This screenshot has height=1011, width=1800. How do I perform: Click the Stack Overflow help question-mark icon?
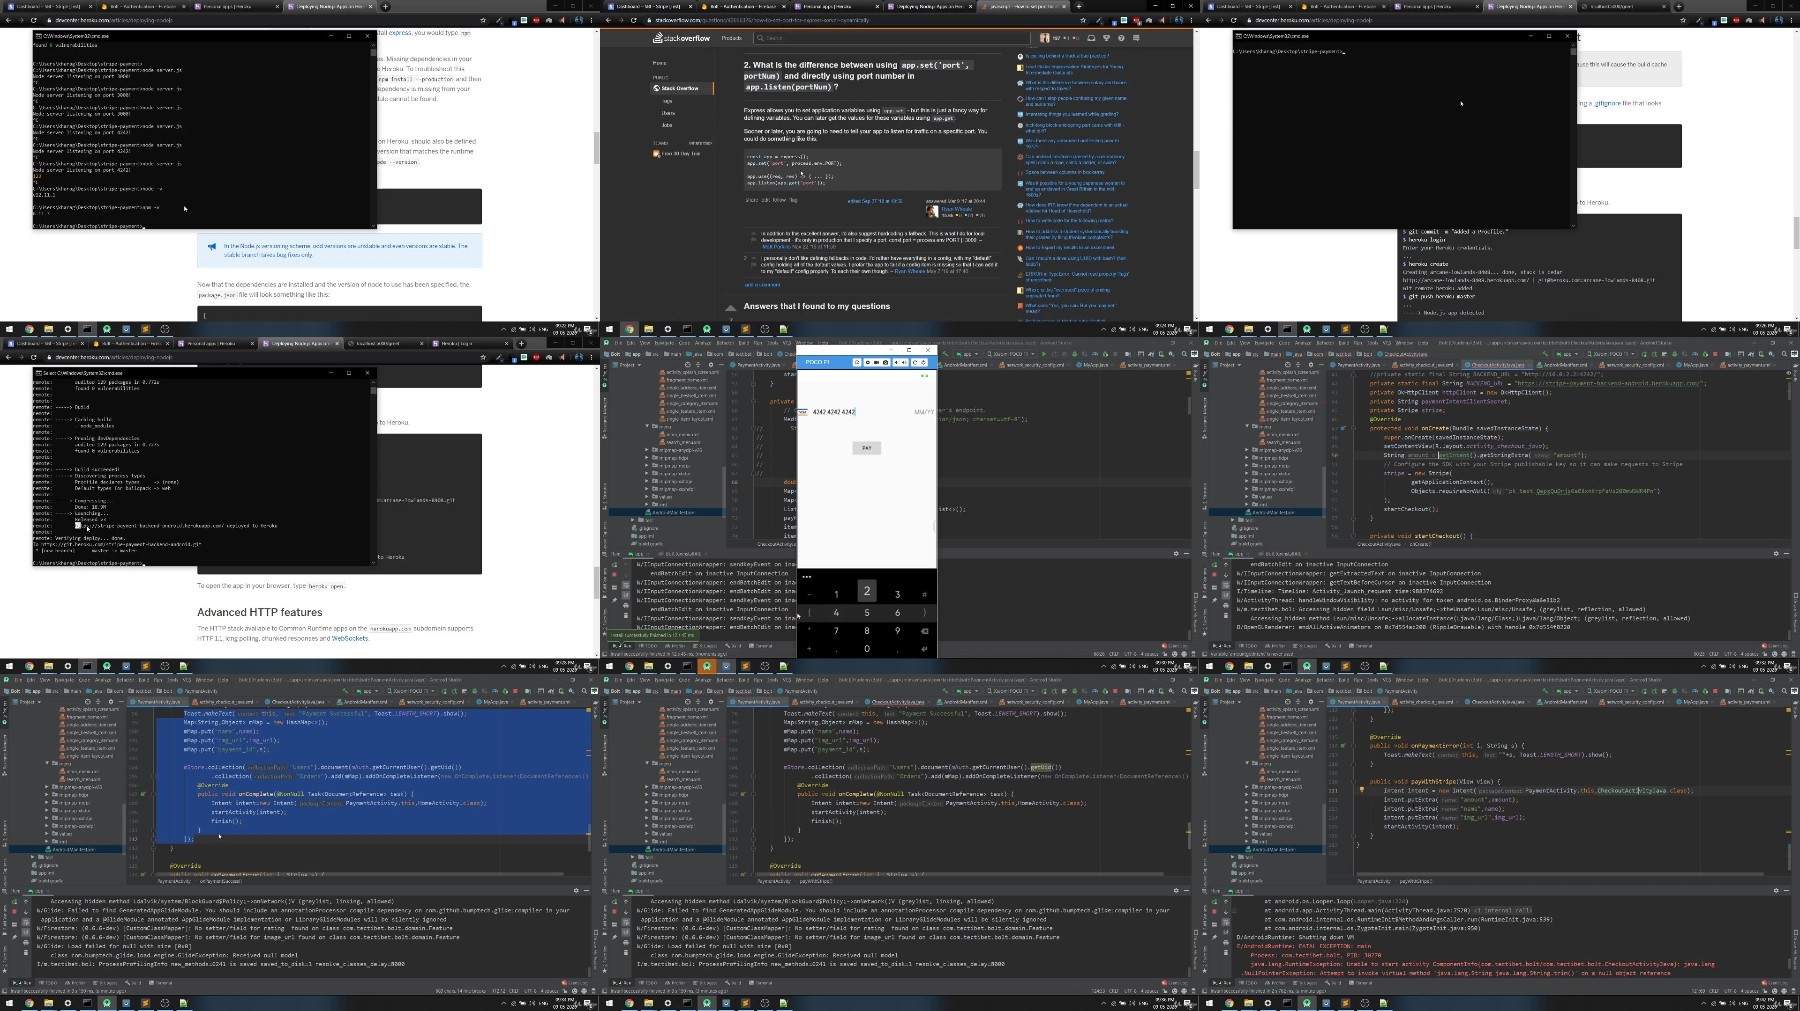[1121, 38]
